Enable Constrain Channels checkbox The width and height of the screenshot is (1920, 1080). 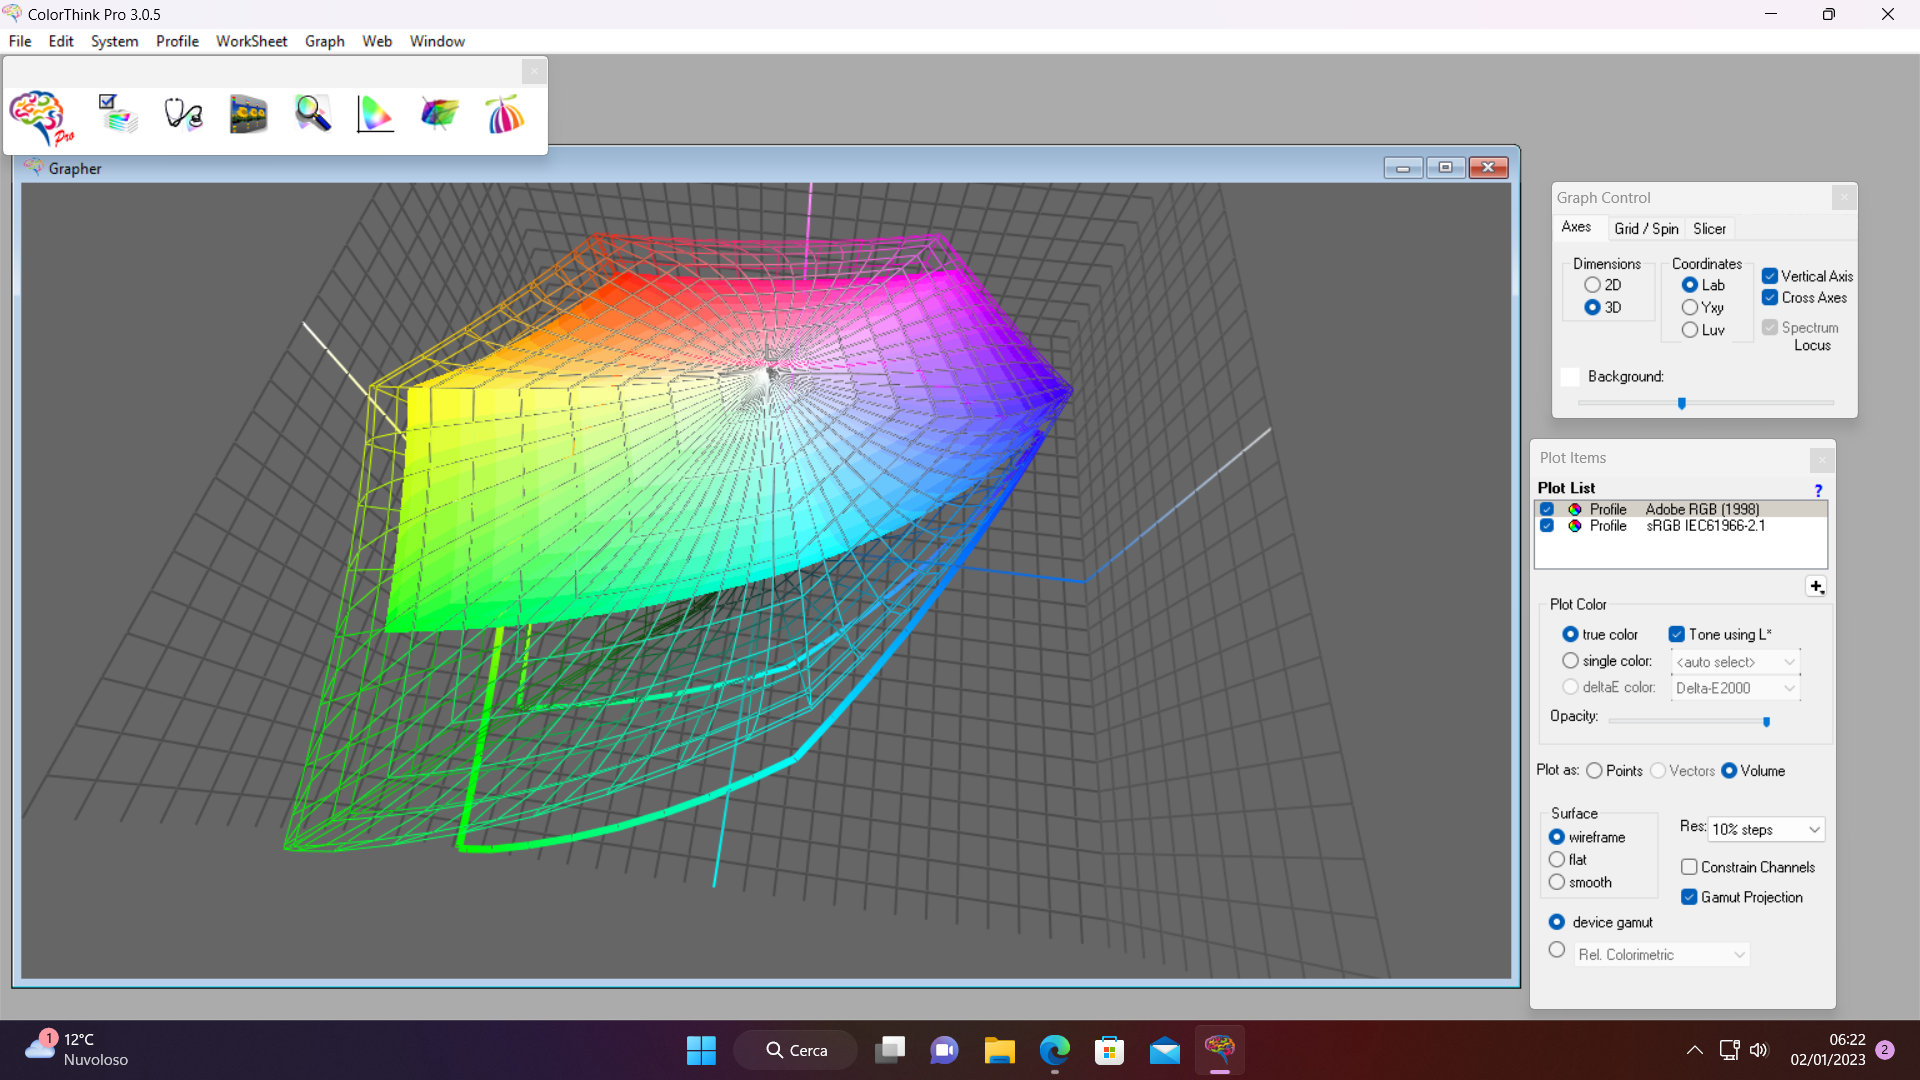(x=1689, y=867)
